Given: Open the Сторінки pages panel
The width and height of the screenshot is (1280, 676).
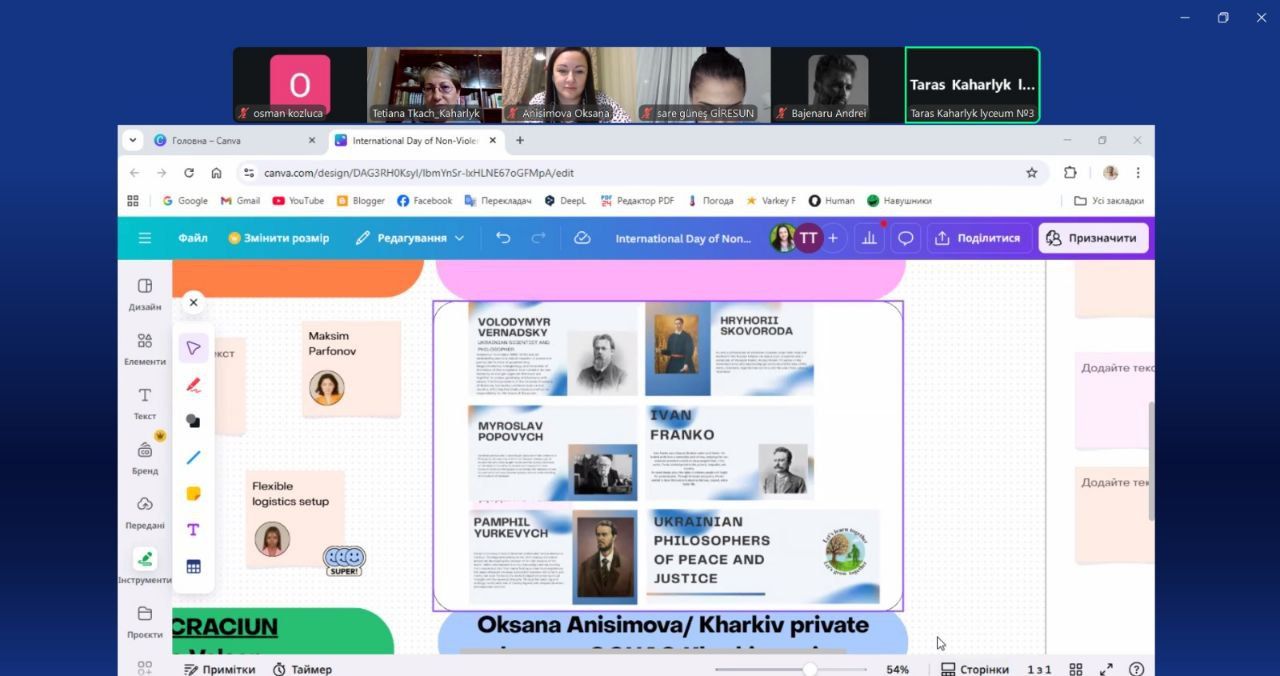Looking at the screenshot, I should point(974,669).
